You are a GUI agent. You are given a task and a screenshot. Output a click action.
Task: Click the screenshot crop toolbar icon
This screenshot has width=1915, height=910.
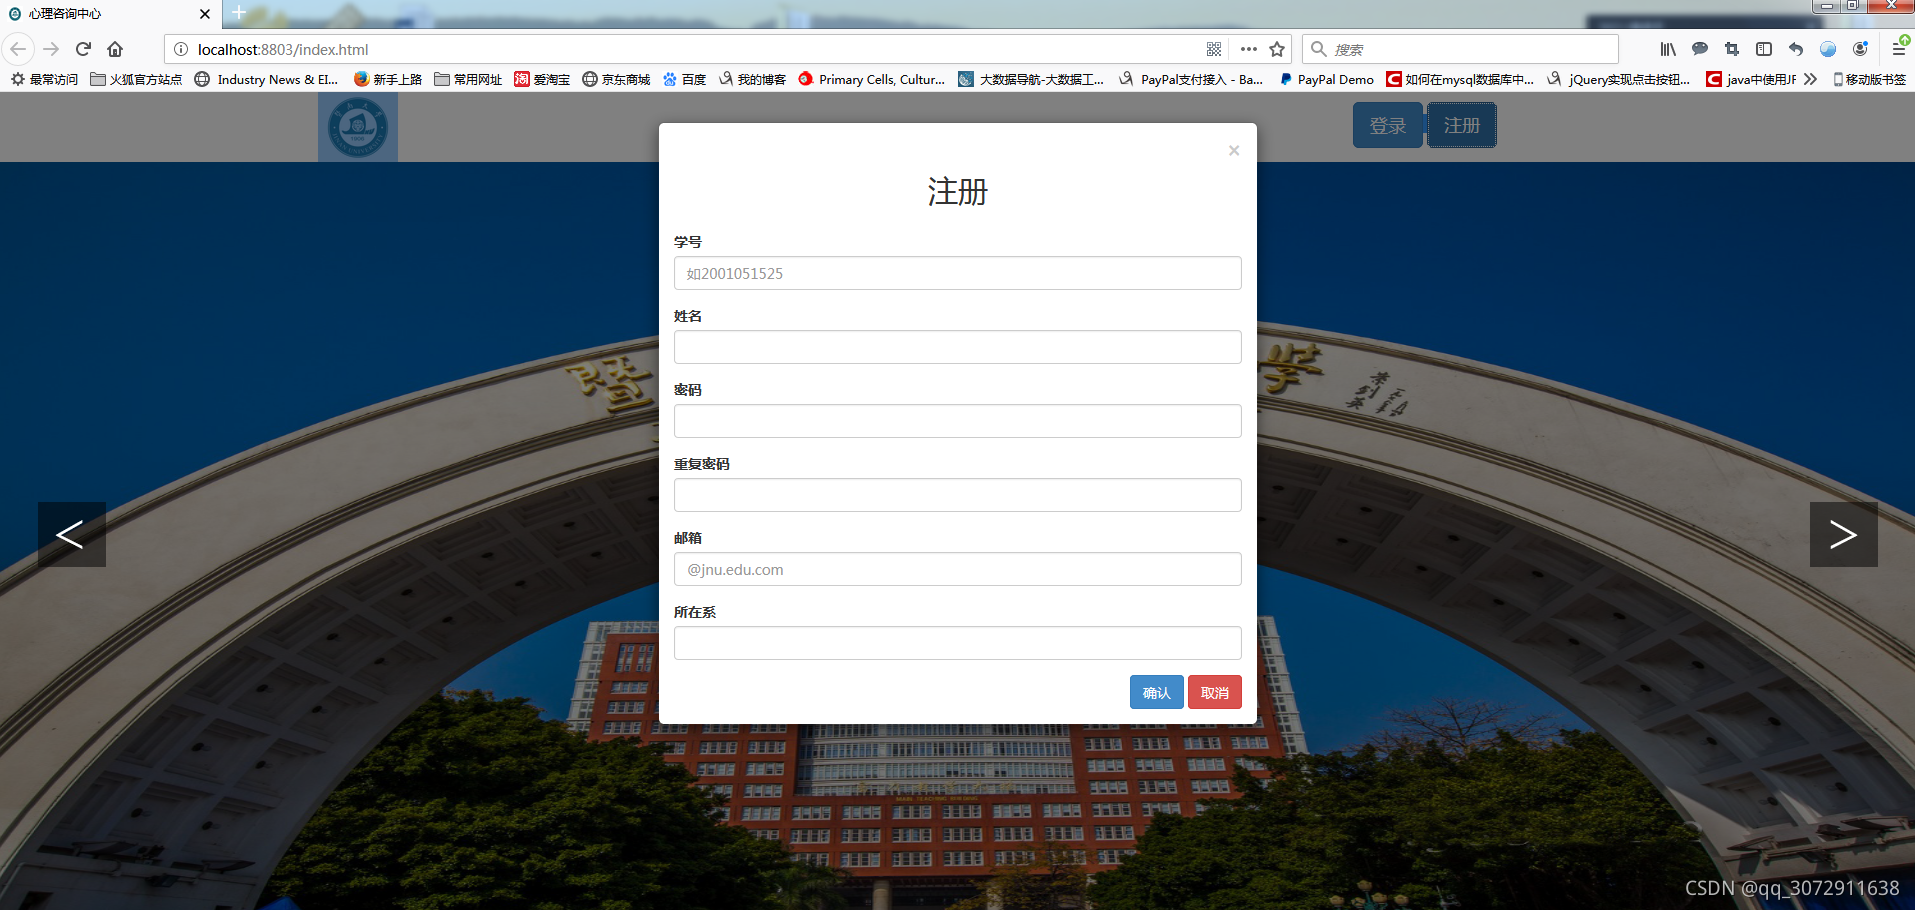[1732, 49]
